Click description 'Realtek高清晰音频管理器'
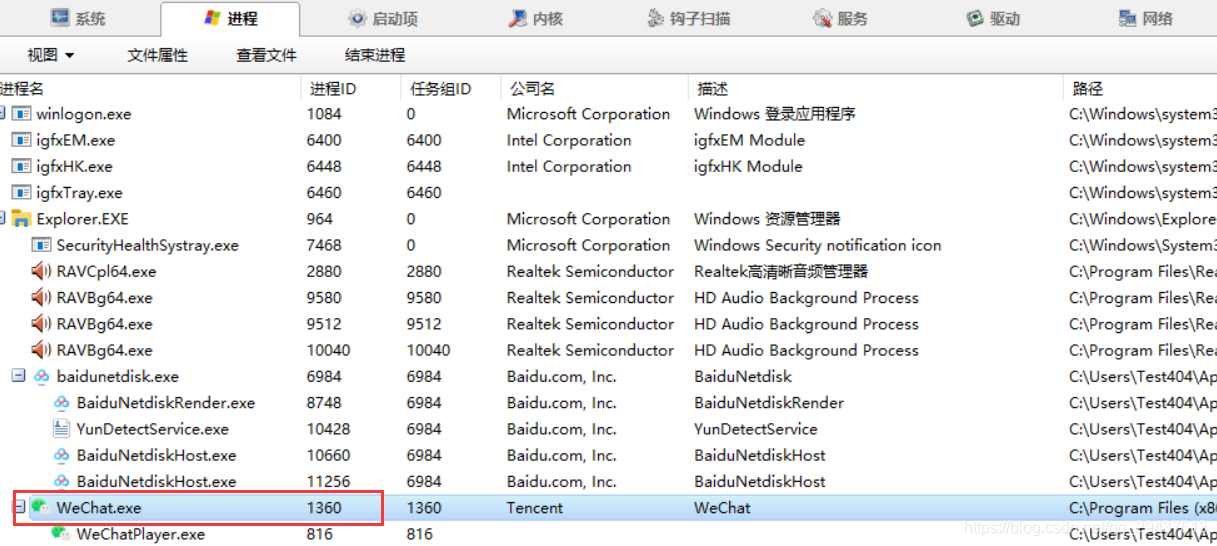Screen dimensions: 1217x546 tap(781, 271)
